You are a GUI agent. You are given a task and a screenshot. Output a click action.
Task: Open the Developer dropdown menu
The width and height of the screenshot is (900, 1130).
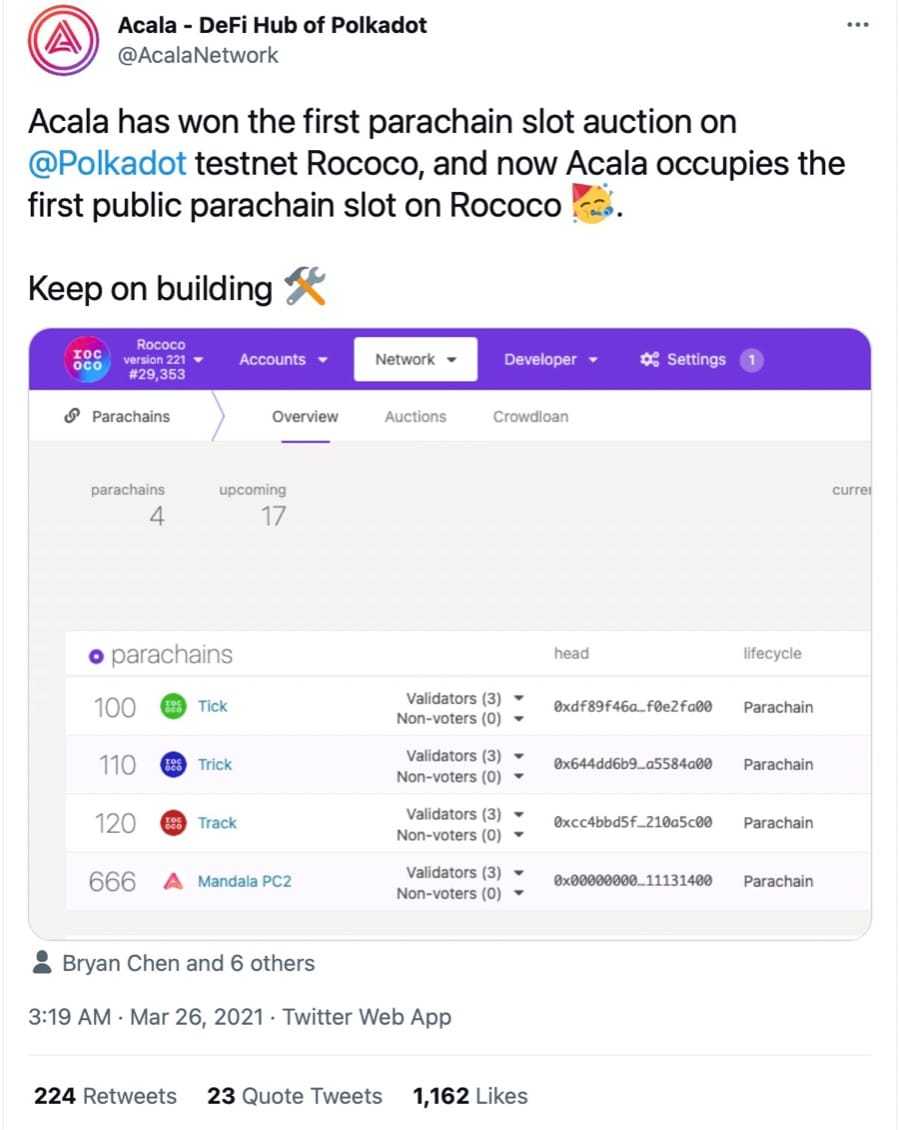[x=551, y=359]
